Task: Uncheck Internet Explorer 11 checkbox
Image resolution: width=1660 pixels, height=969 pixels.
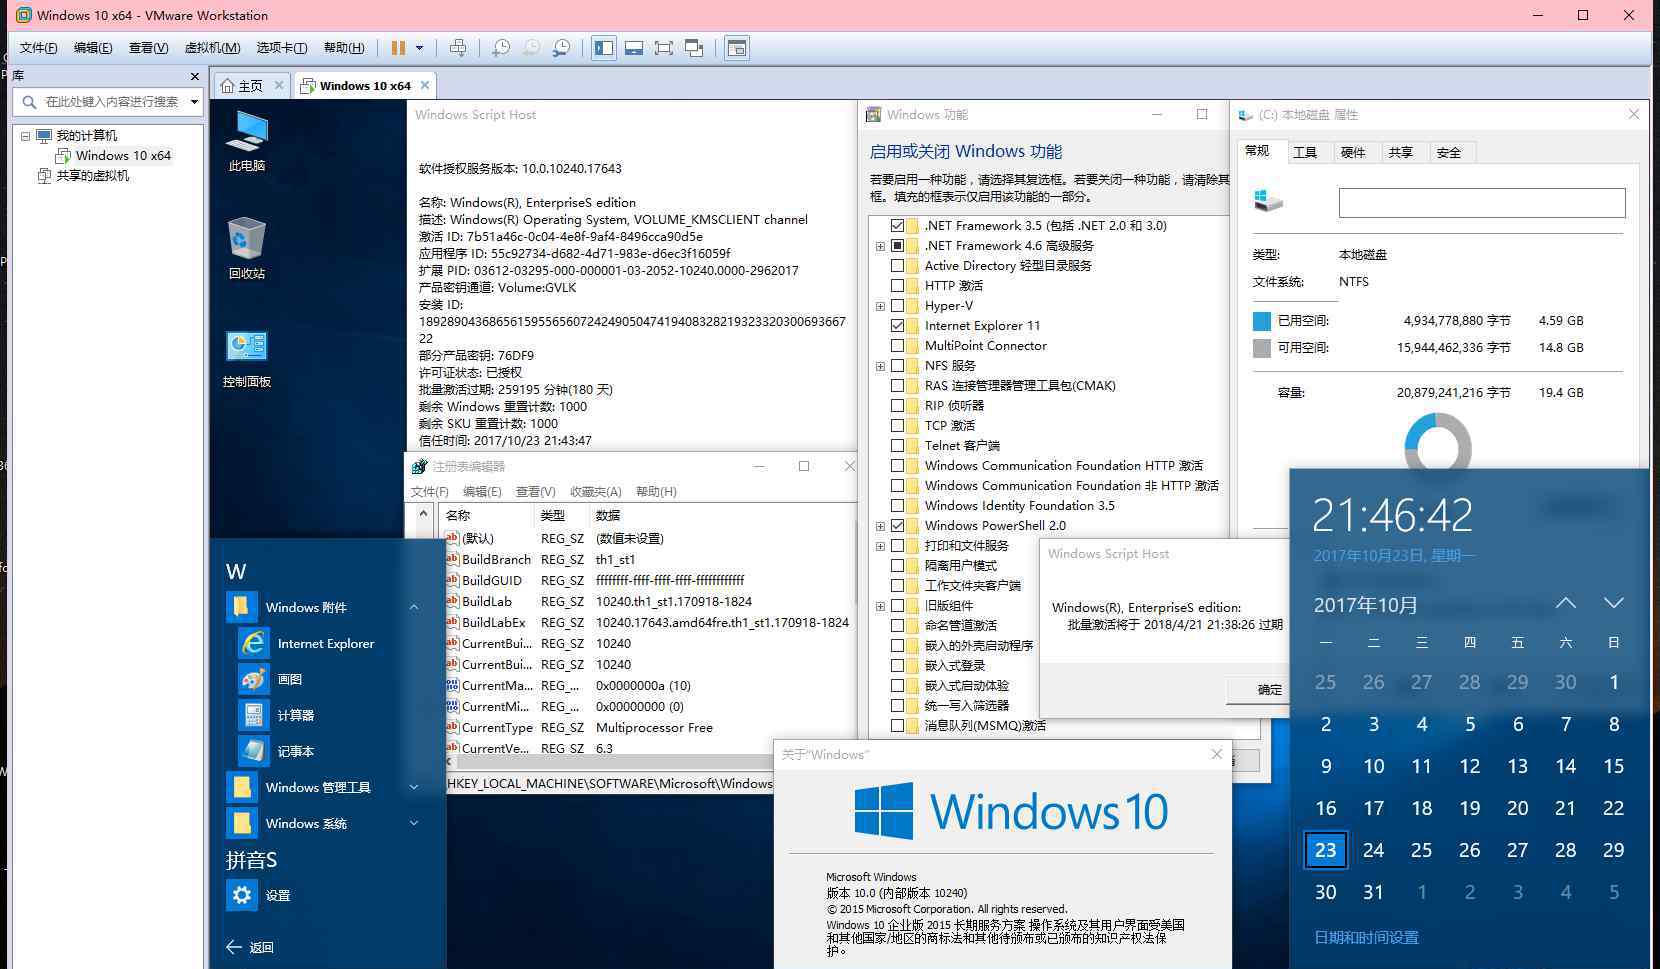Action: click(897, 326)
